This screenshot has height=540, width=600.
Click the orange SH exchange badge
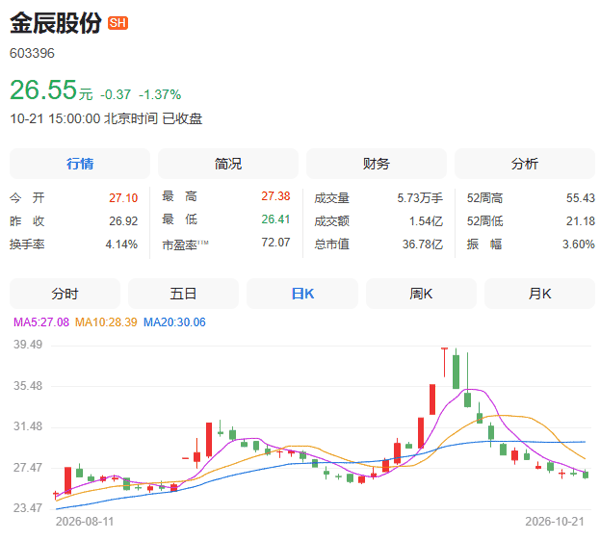(118, 23)
